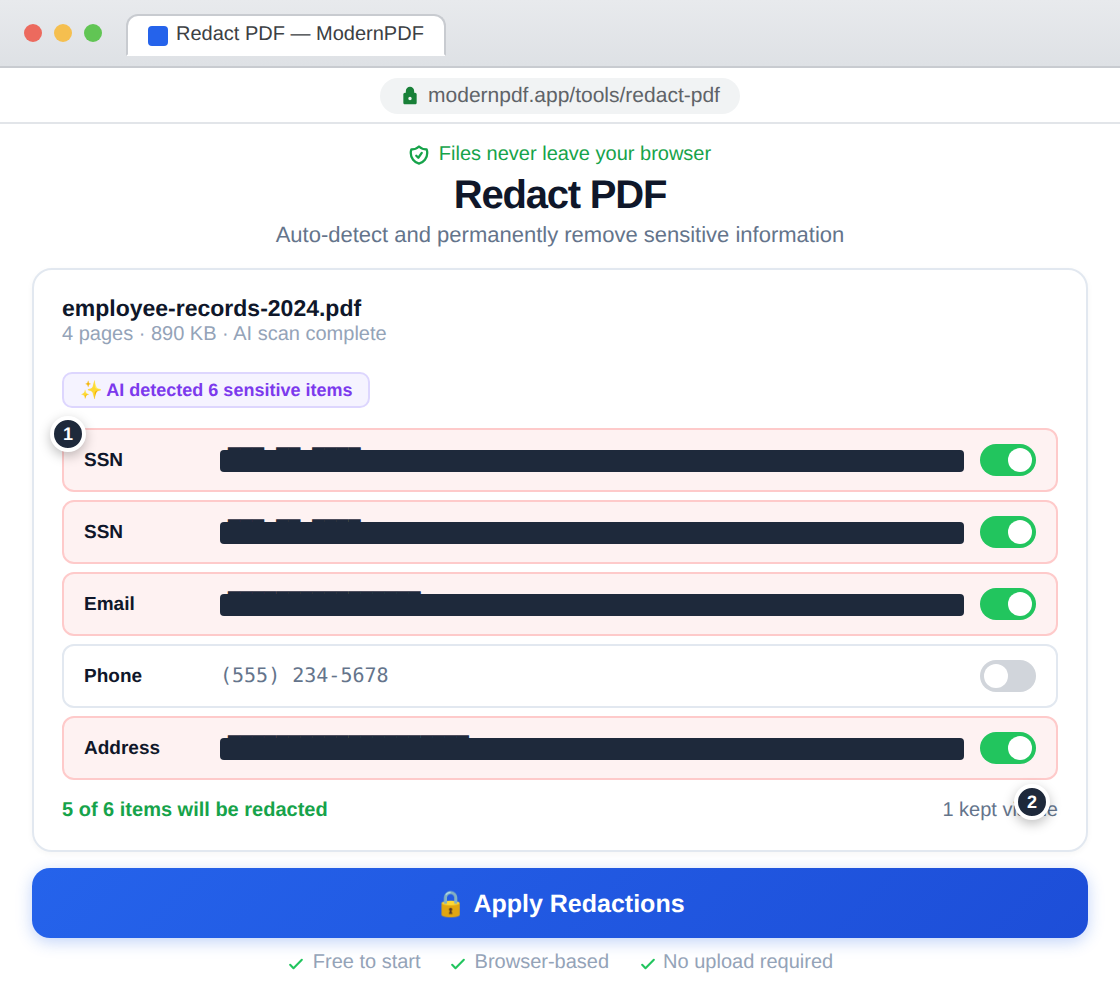Screen dimensions: 1120x988
Task: Click the numbered marker 1 near the SSN row
Action: pos(67,433)
